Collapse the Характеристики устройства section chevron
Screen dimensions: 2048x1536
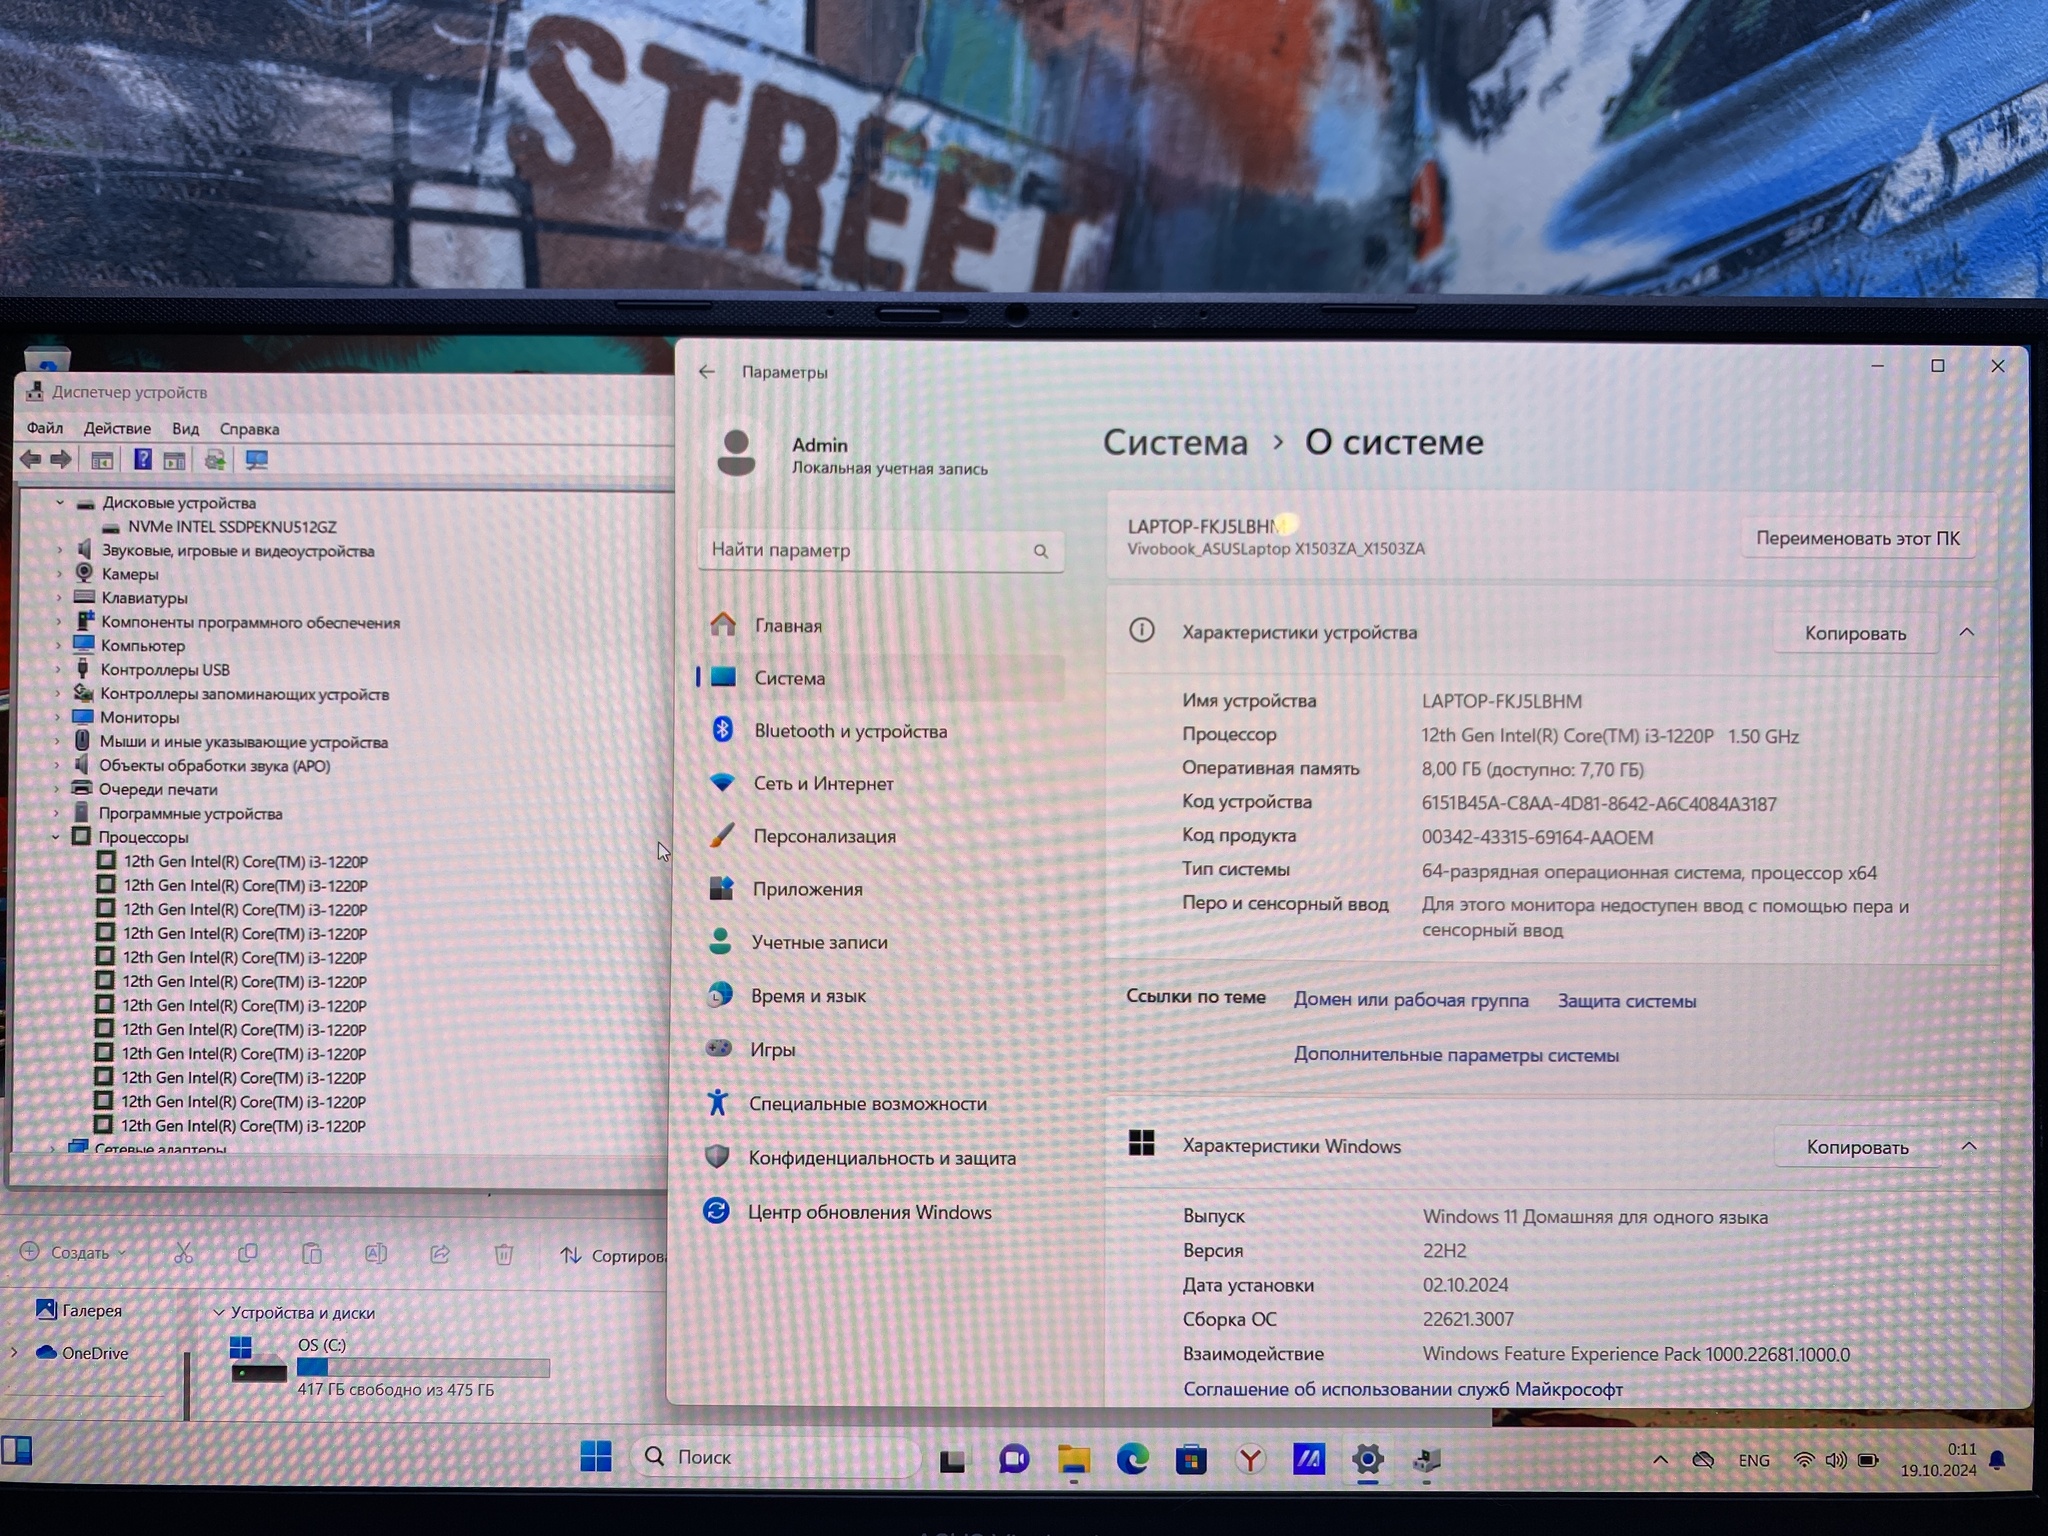pos(1966,632)
